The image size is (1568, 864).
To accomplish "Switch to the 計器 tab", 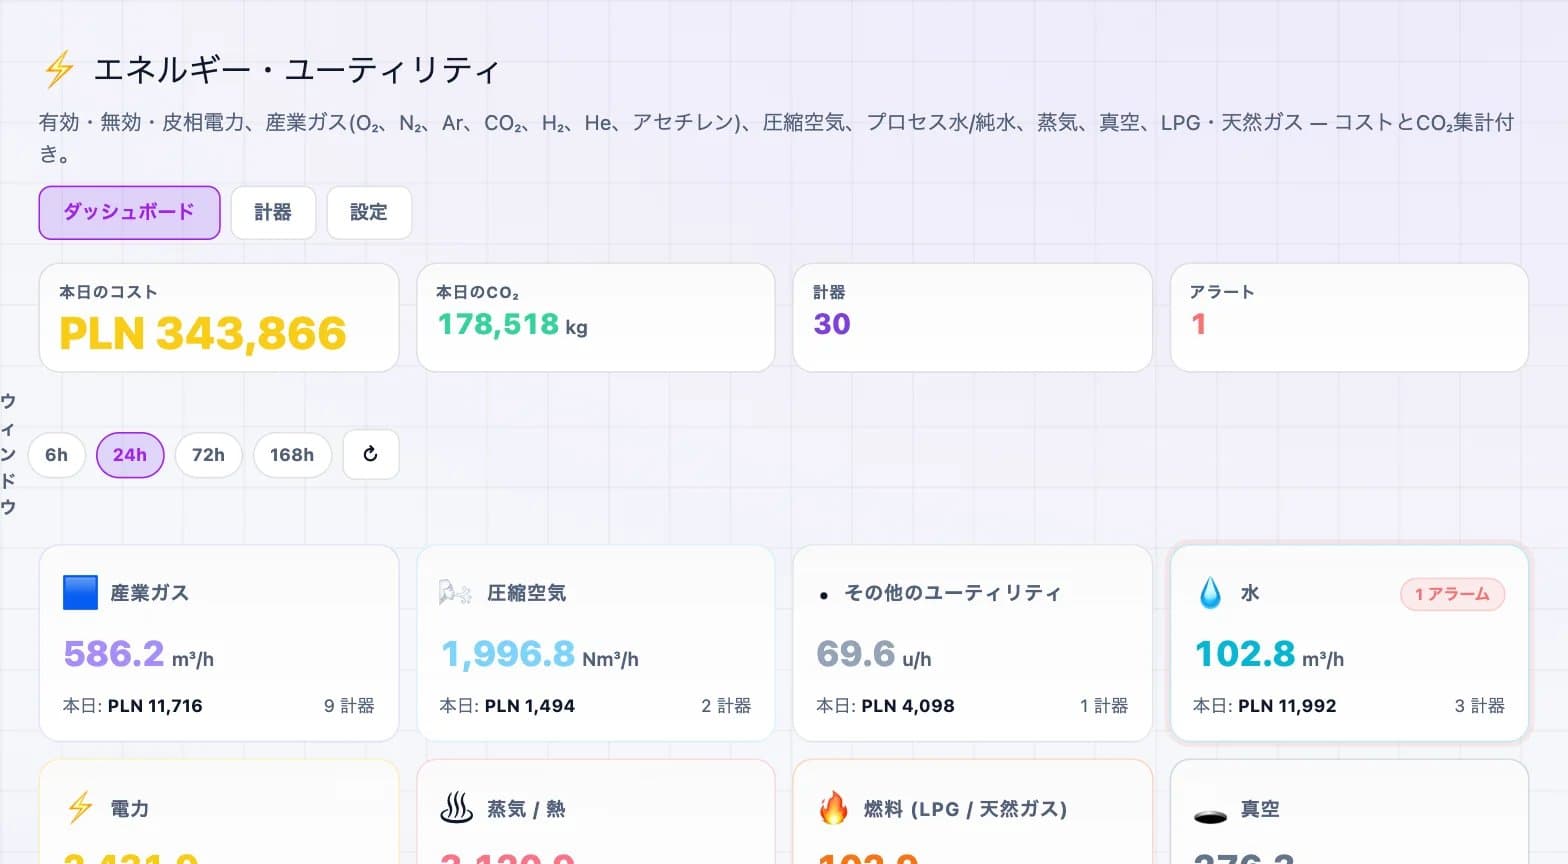I will (x=273, y=212).
